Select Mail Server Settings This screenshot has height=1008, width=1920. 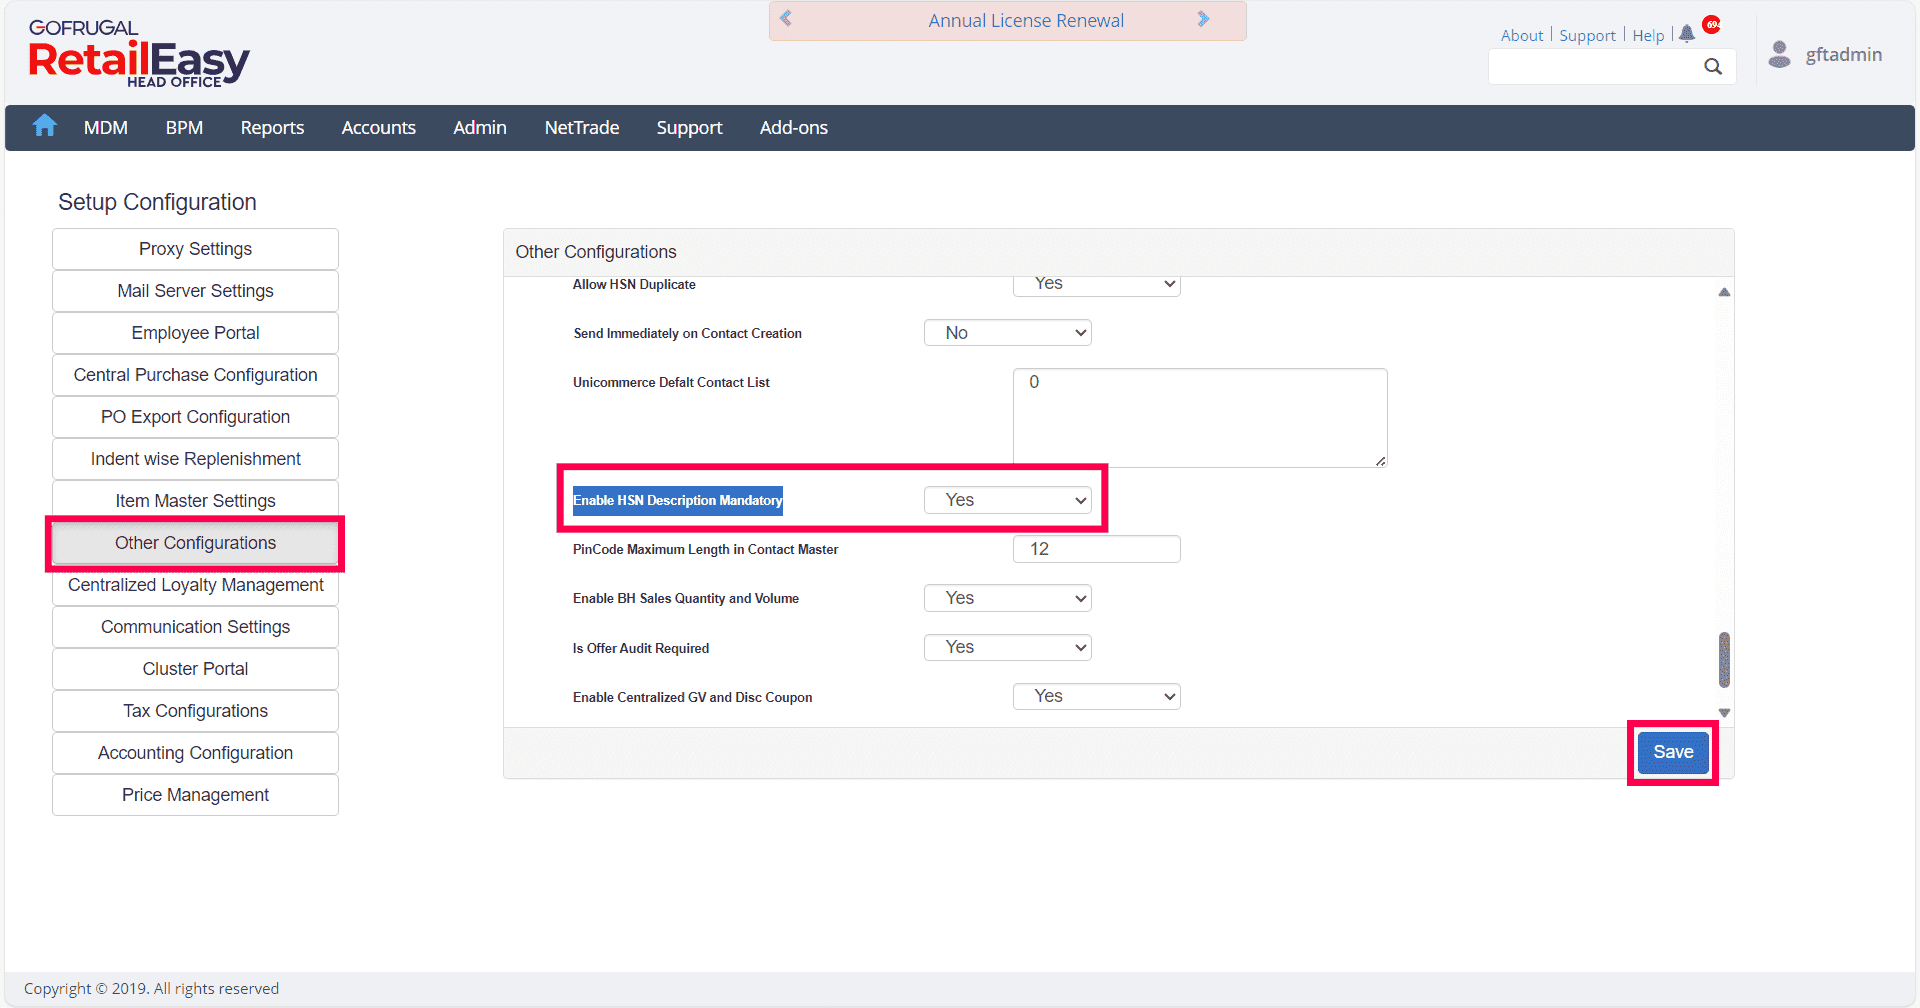point(195,291)
